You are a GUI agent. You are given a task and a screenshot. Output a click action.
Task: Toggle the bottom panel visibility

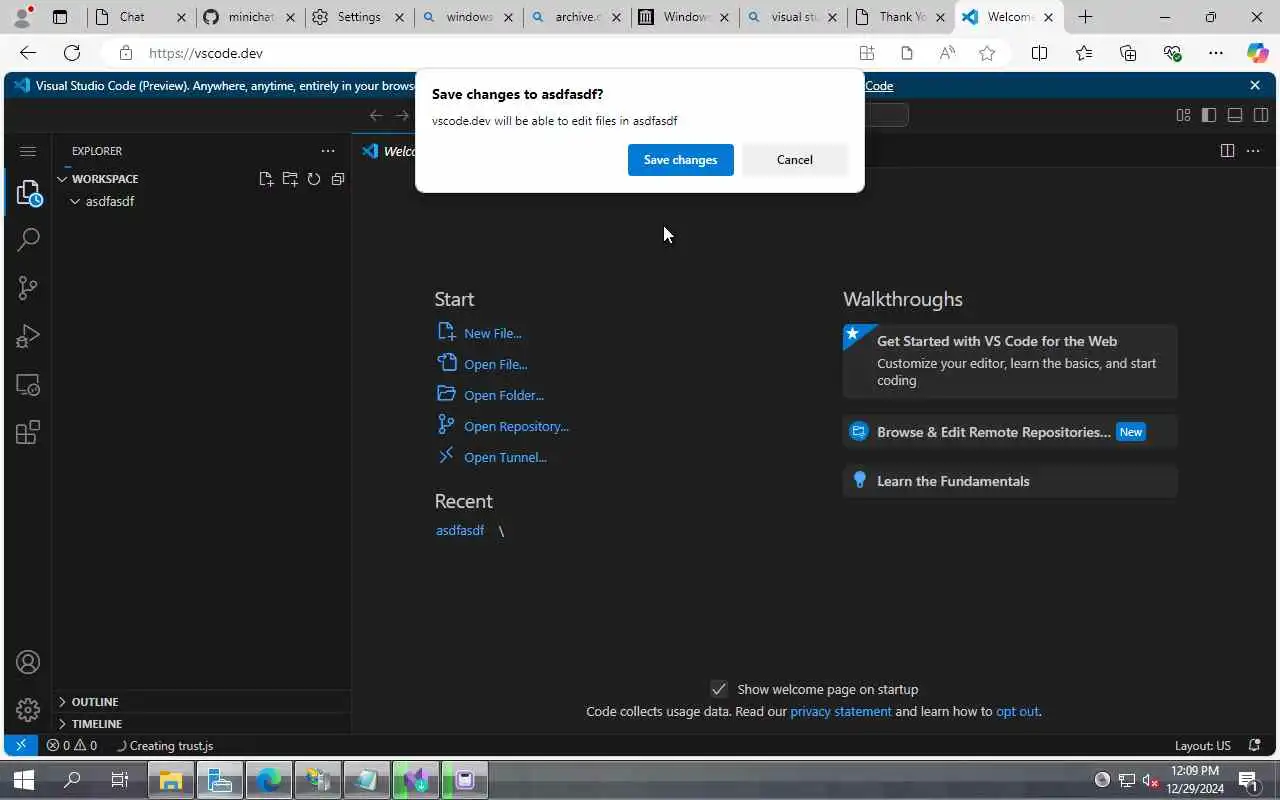(x=1235, y=115)
